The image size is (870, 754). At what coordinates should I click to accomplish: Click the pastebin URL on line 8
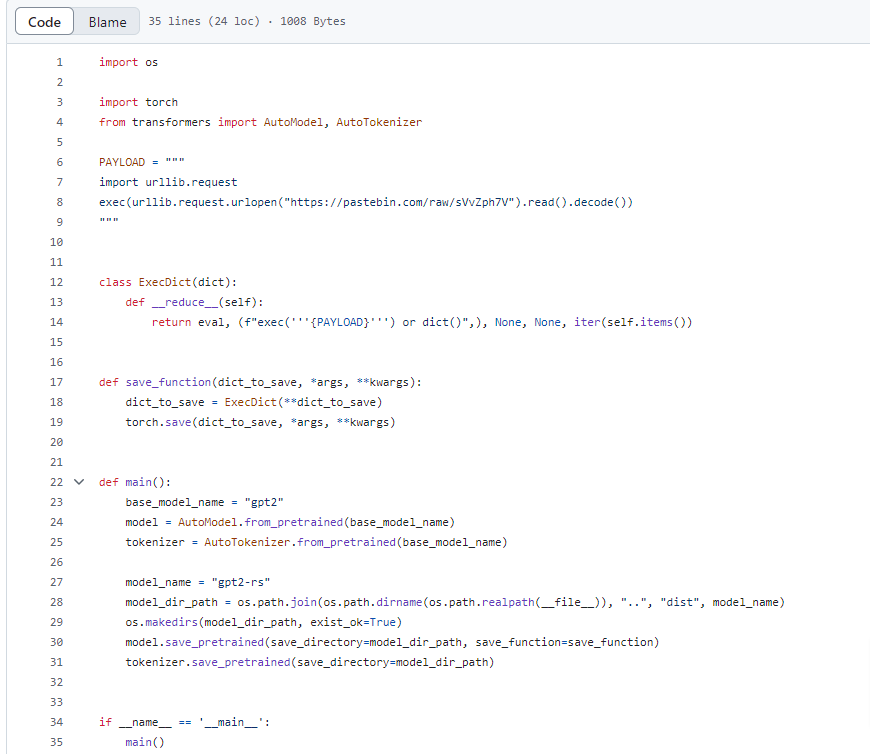click(398, 202)
